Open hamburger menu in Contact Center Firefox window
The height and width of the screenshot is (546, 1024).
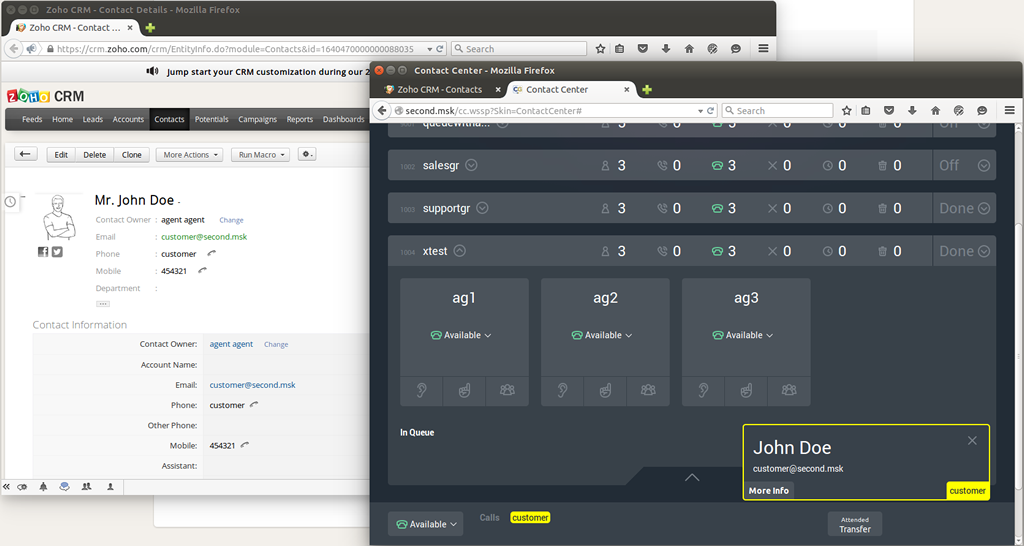point(1010,110)
